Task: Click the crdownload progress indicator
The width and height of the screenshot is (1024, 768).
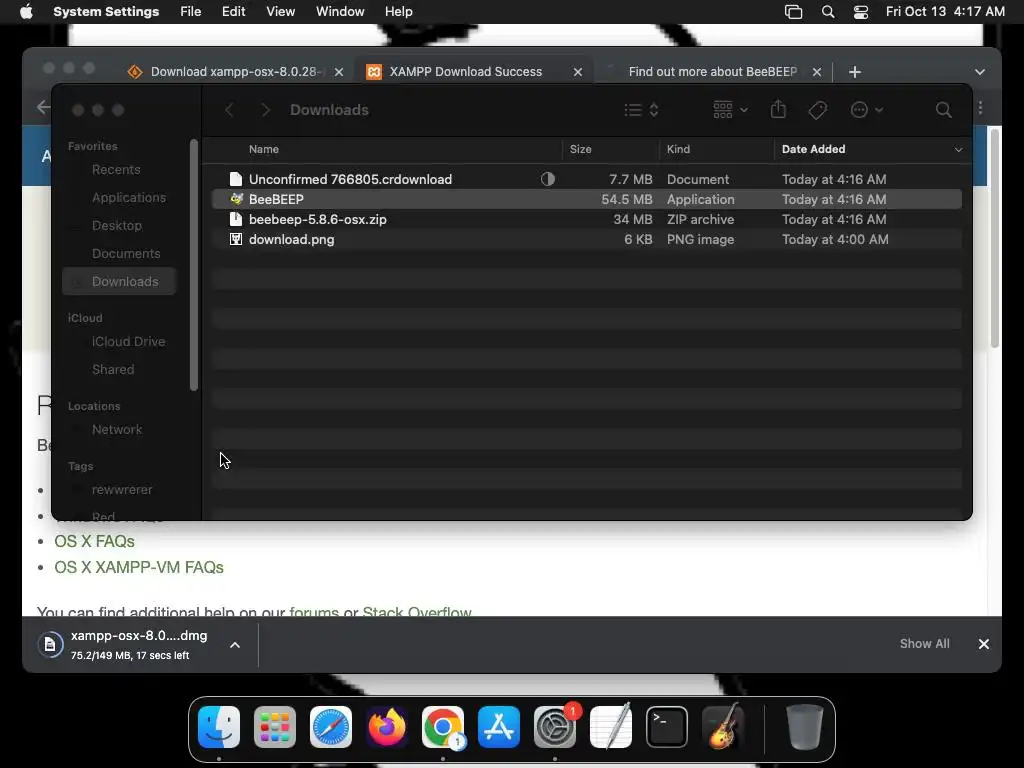Action: [547, 179]
